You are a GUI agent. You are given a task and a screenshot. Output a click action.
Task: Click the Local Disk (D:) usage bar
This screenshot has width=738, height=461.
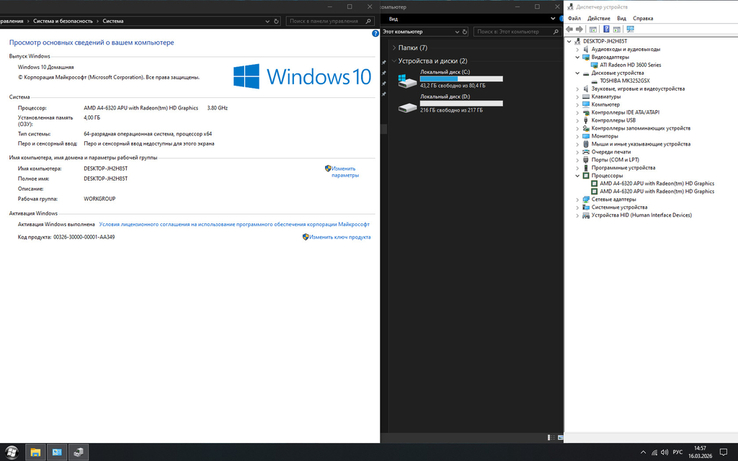click(461, 103)
